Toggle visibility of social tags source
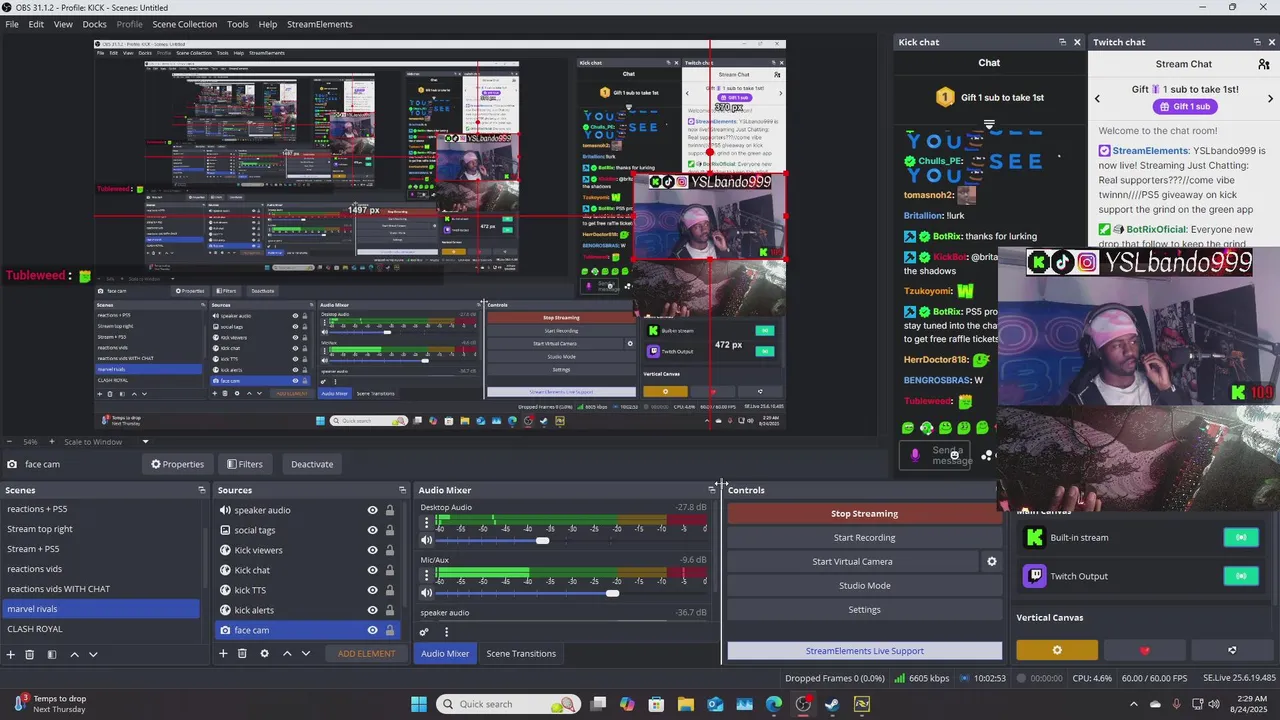This screenshot has width=1280, height=720. (x=372, y=530)
